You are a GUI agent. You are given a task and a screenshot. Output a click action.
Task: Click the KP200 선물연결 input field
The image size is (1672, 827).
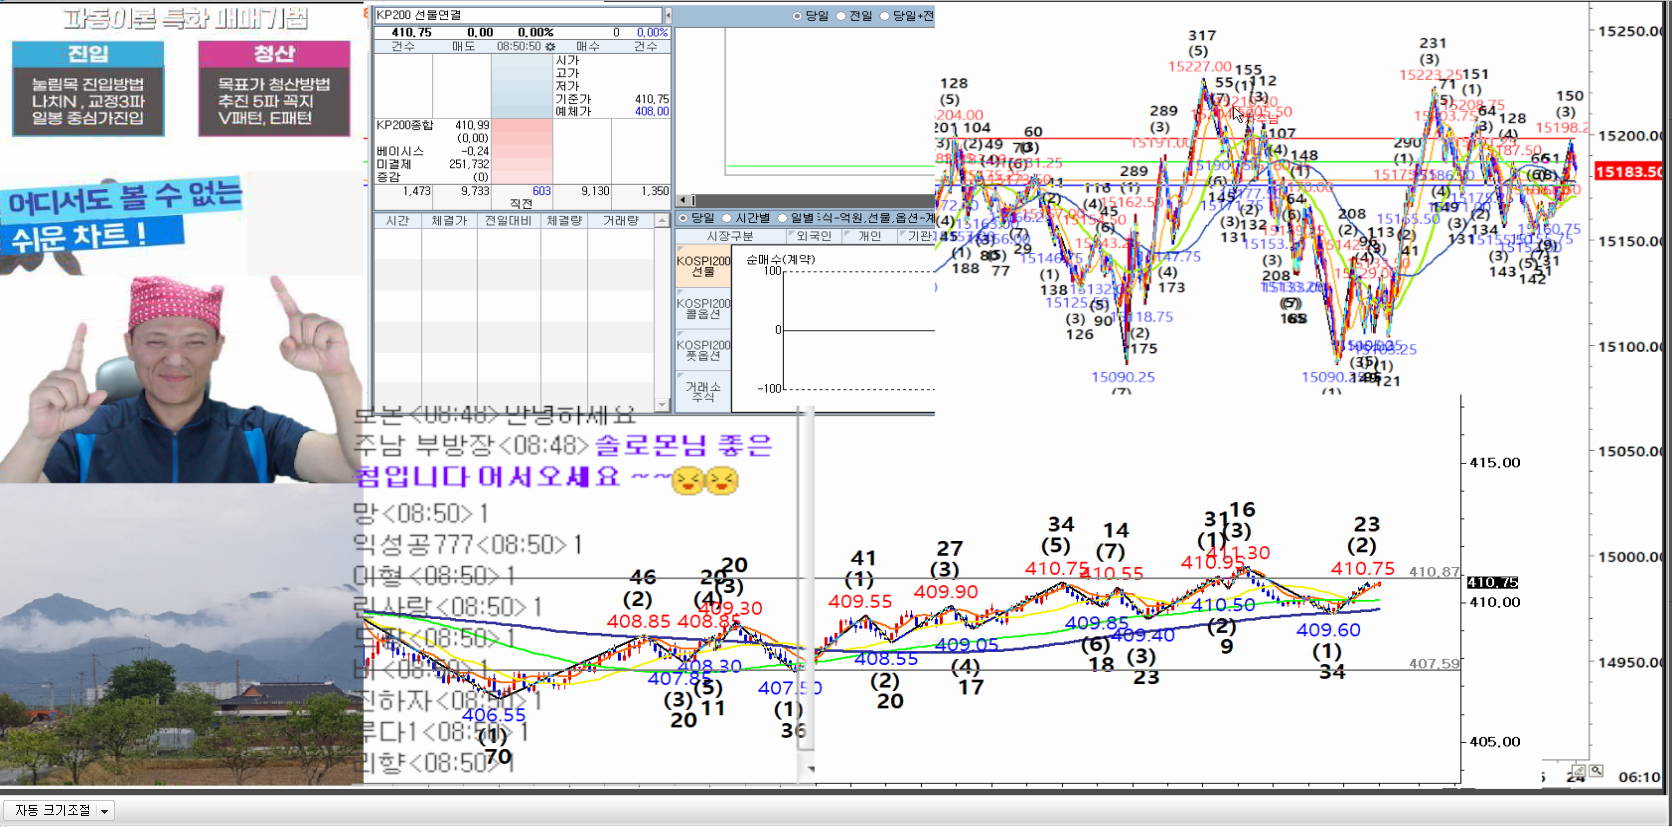click(x=517, y=16)
